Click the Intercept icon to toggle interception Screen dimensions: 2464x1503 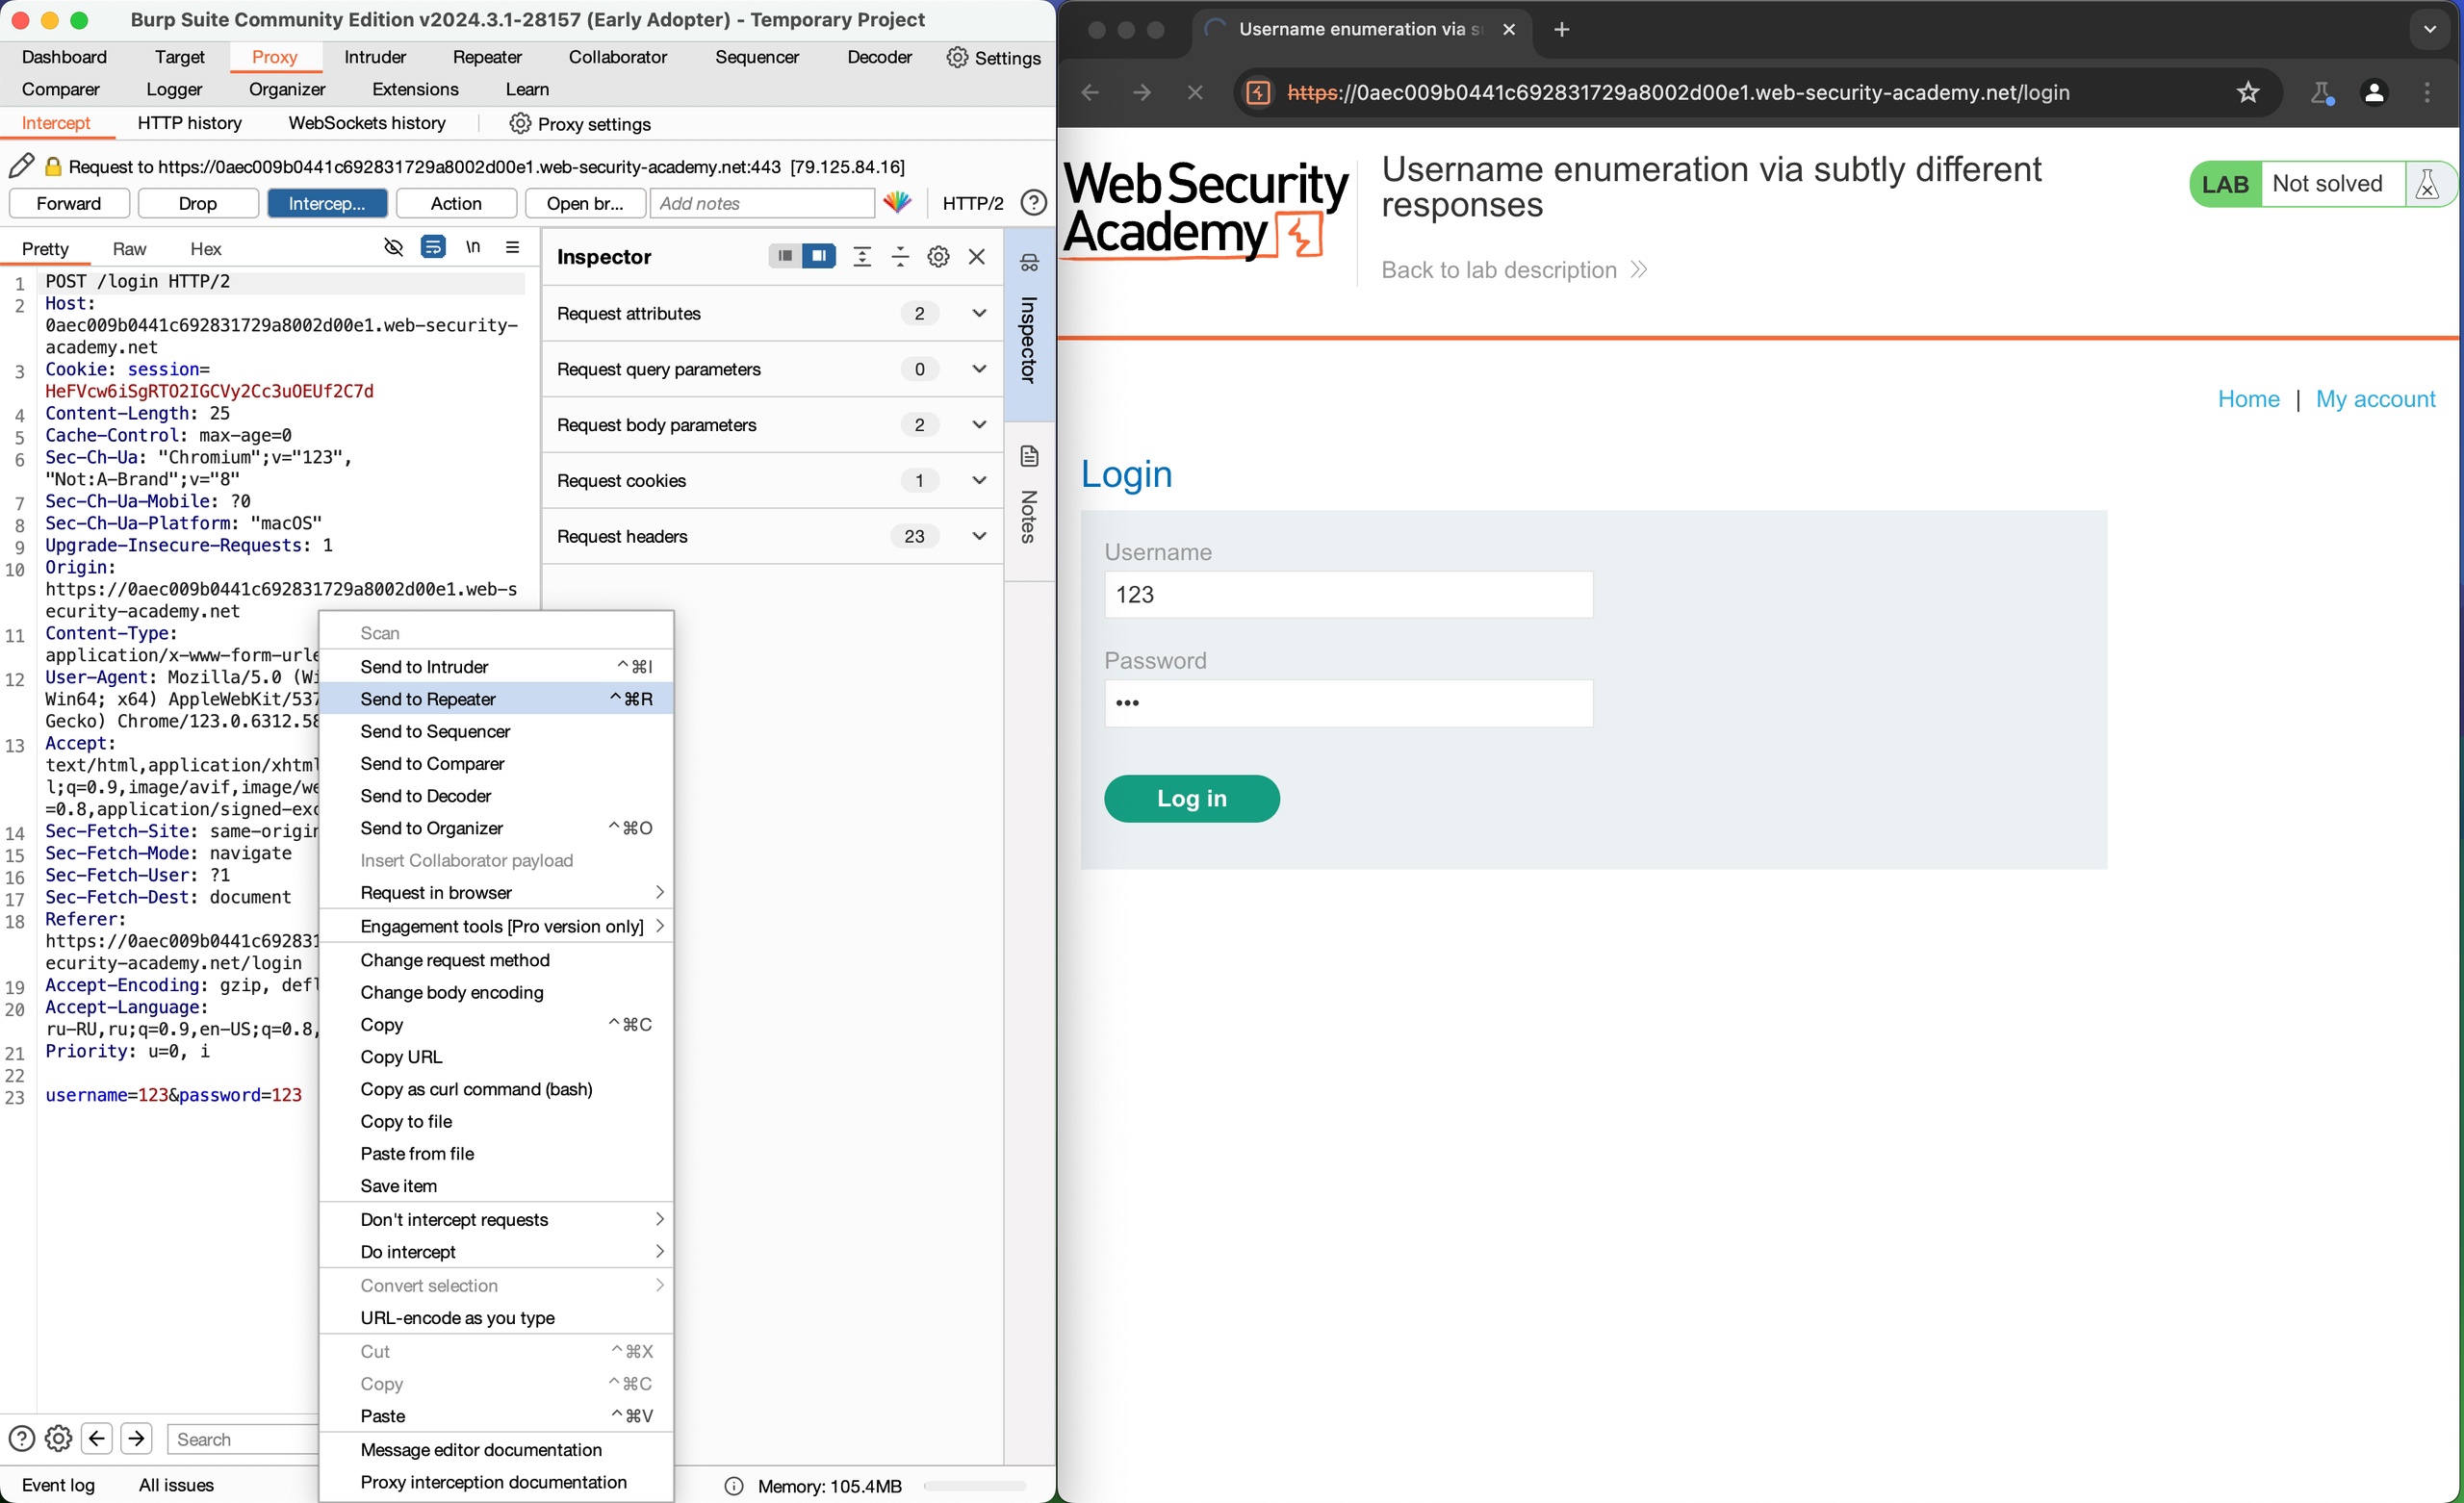click(325, 204)
